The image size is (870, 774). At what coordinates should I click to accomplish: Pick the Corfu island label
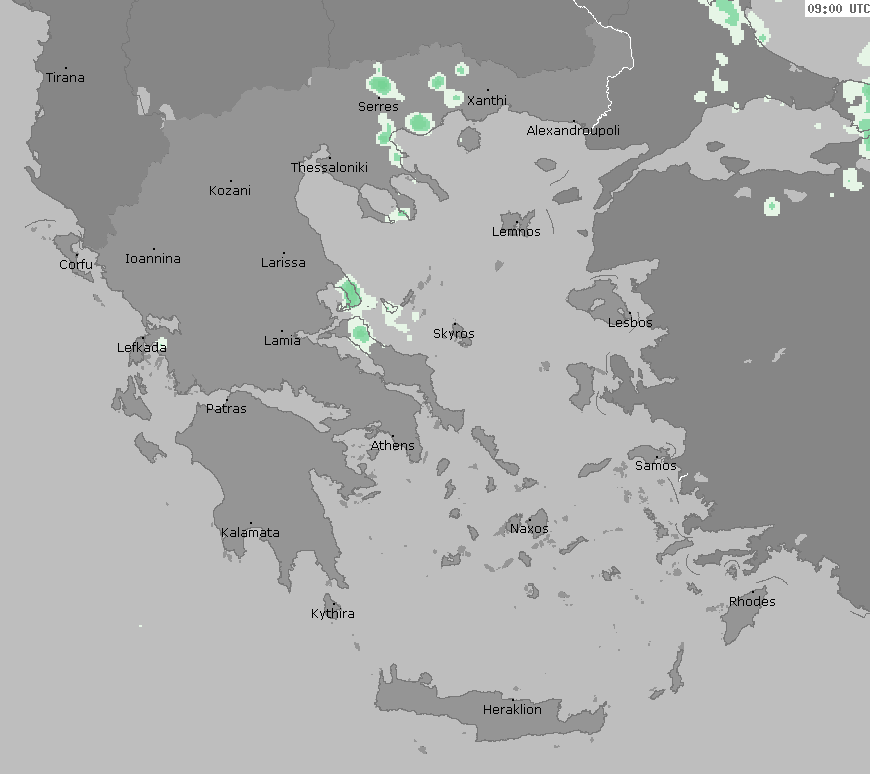coord(76,265)
